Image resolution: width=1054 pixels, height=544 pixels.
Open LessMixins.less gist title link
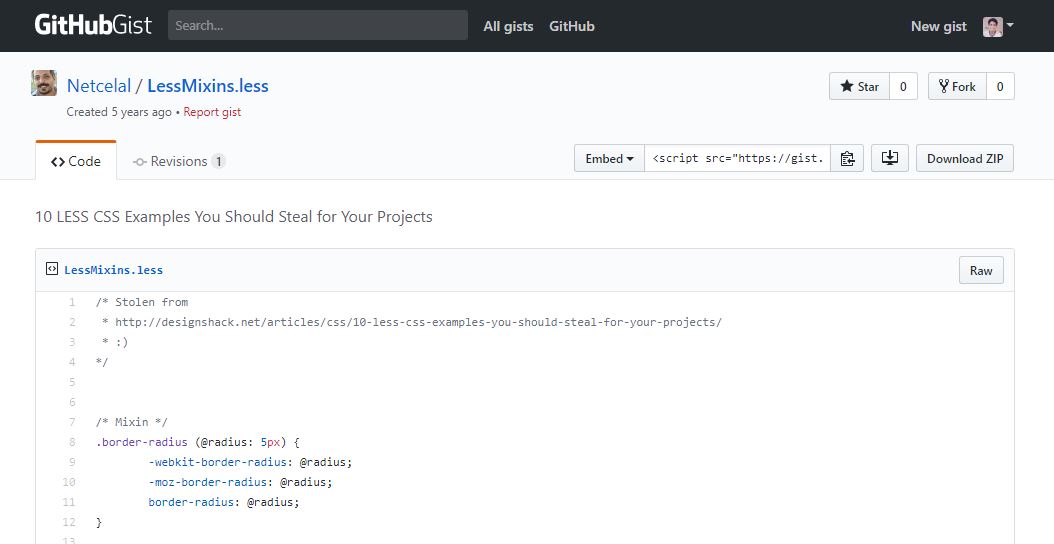[208, 86]
